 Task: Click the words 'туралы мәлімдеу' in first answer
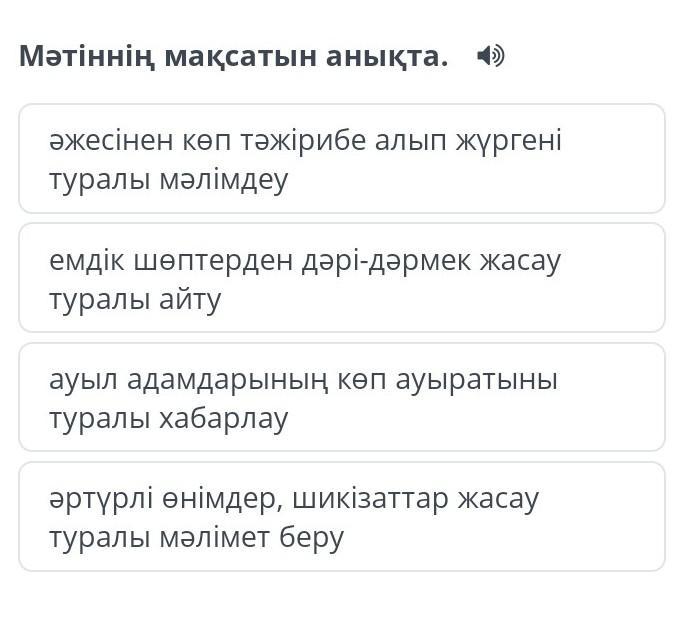click(169, 180)
